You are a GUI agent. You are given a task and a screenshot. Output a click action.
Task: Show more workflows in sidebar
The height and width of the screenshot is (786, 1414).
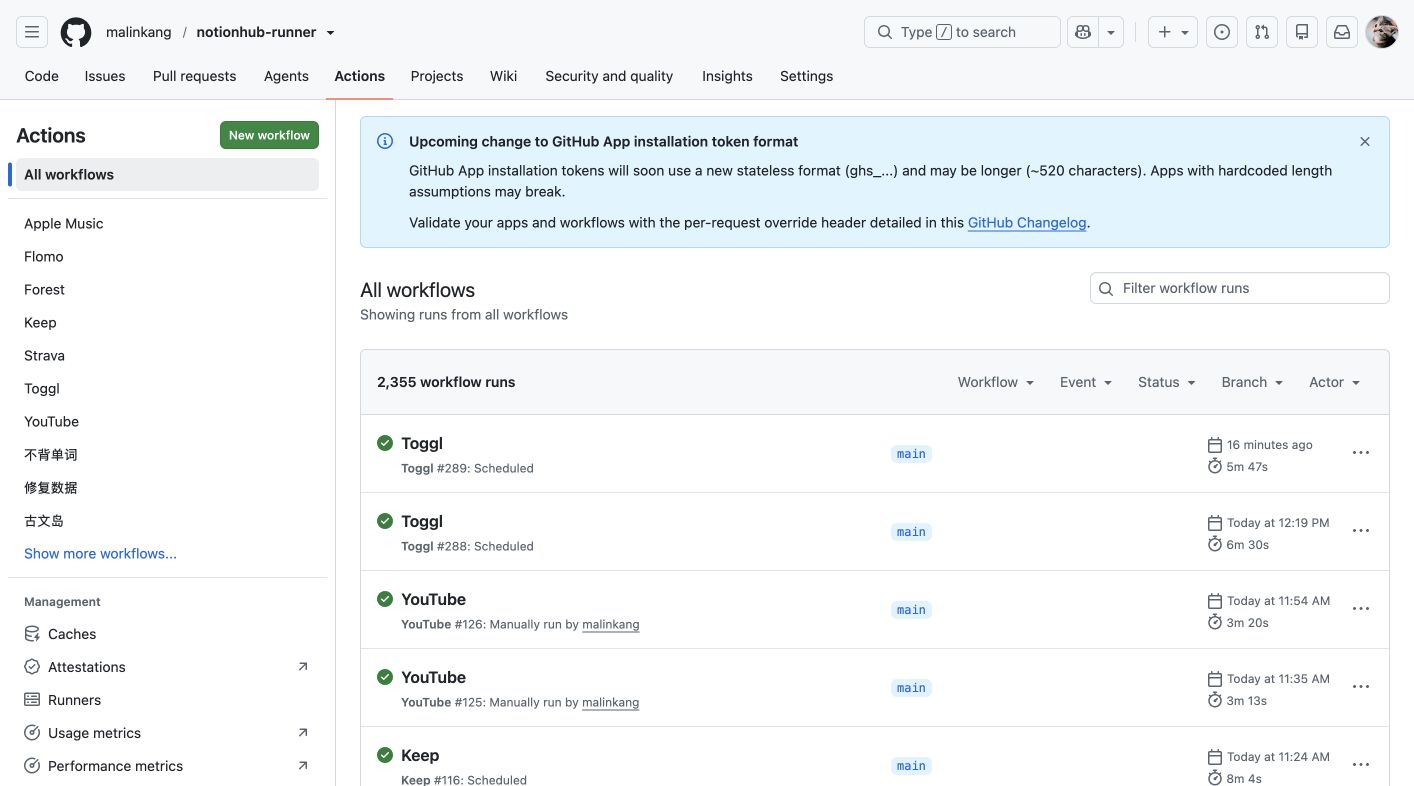pyautogui.click(x=100, y=554)
